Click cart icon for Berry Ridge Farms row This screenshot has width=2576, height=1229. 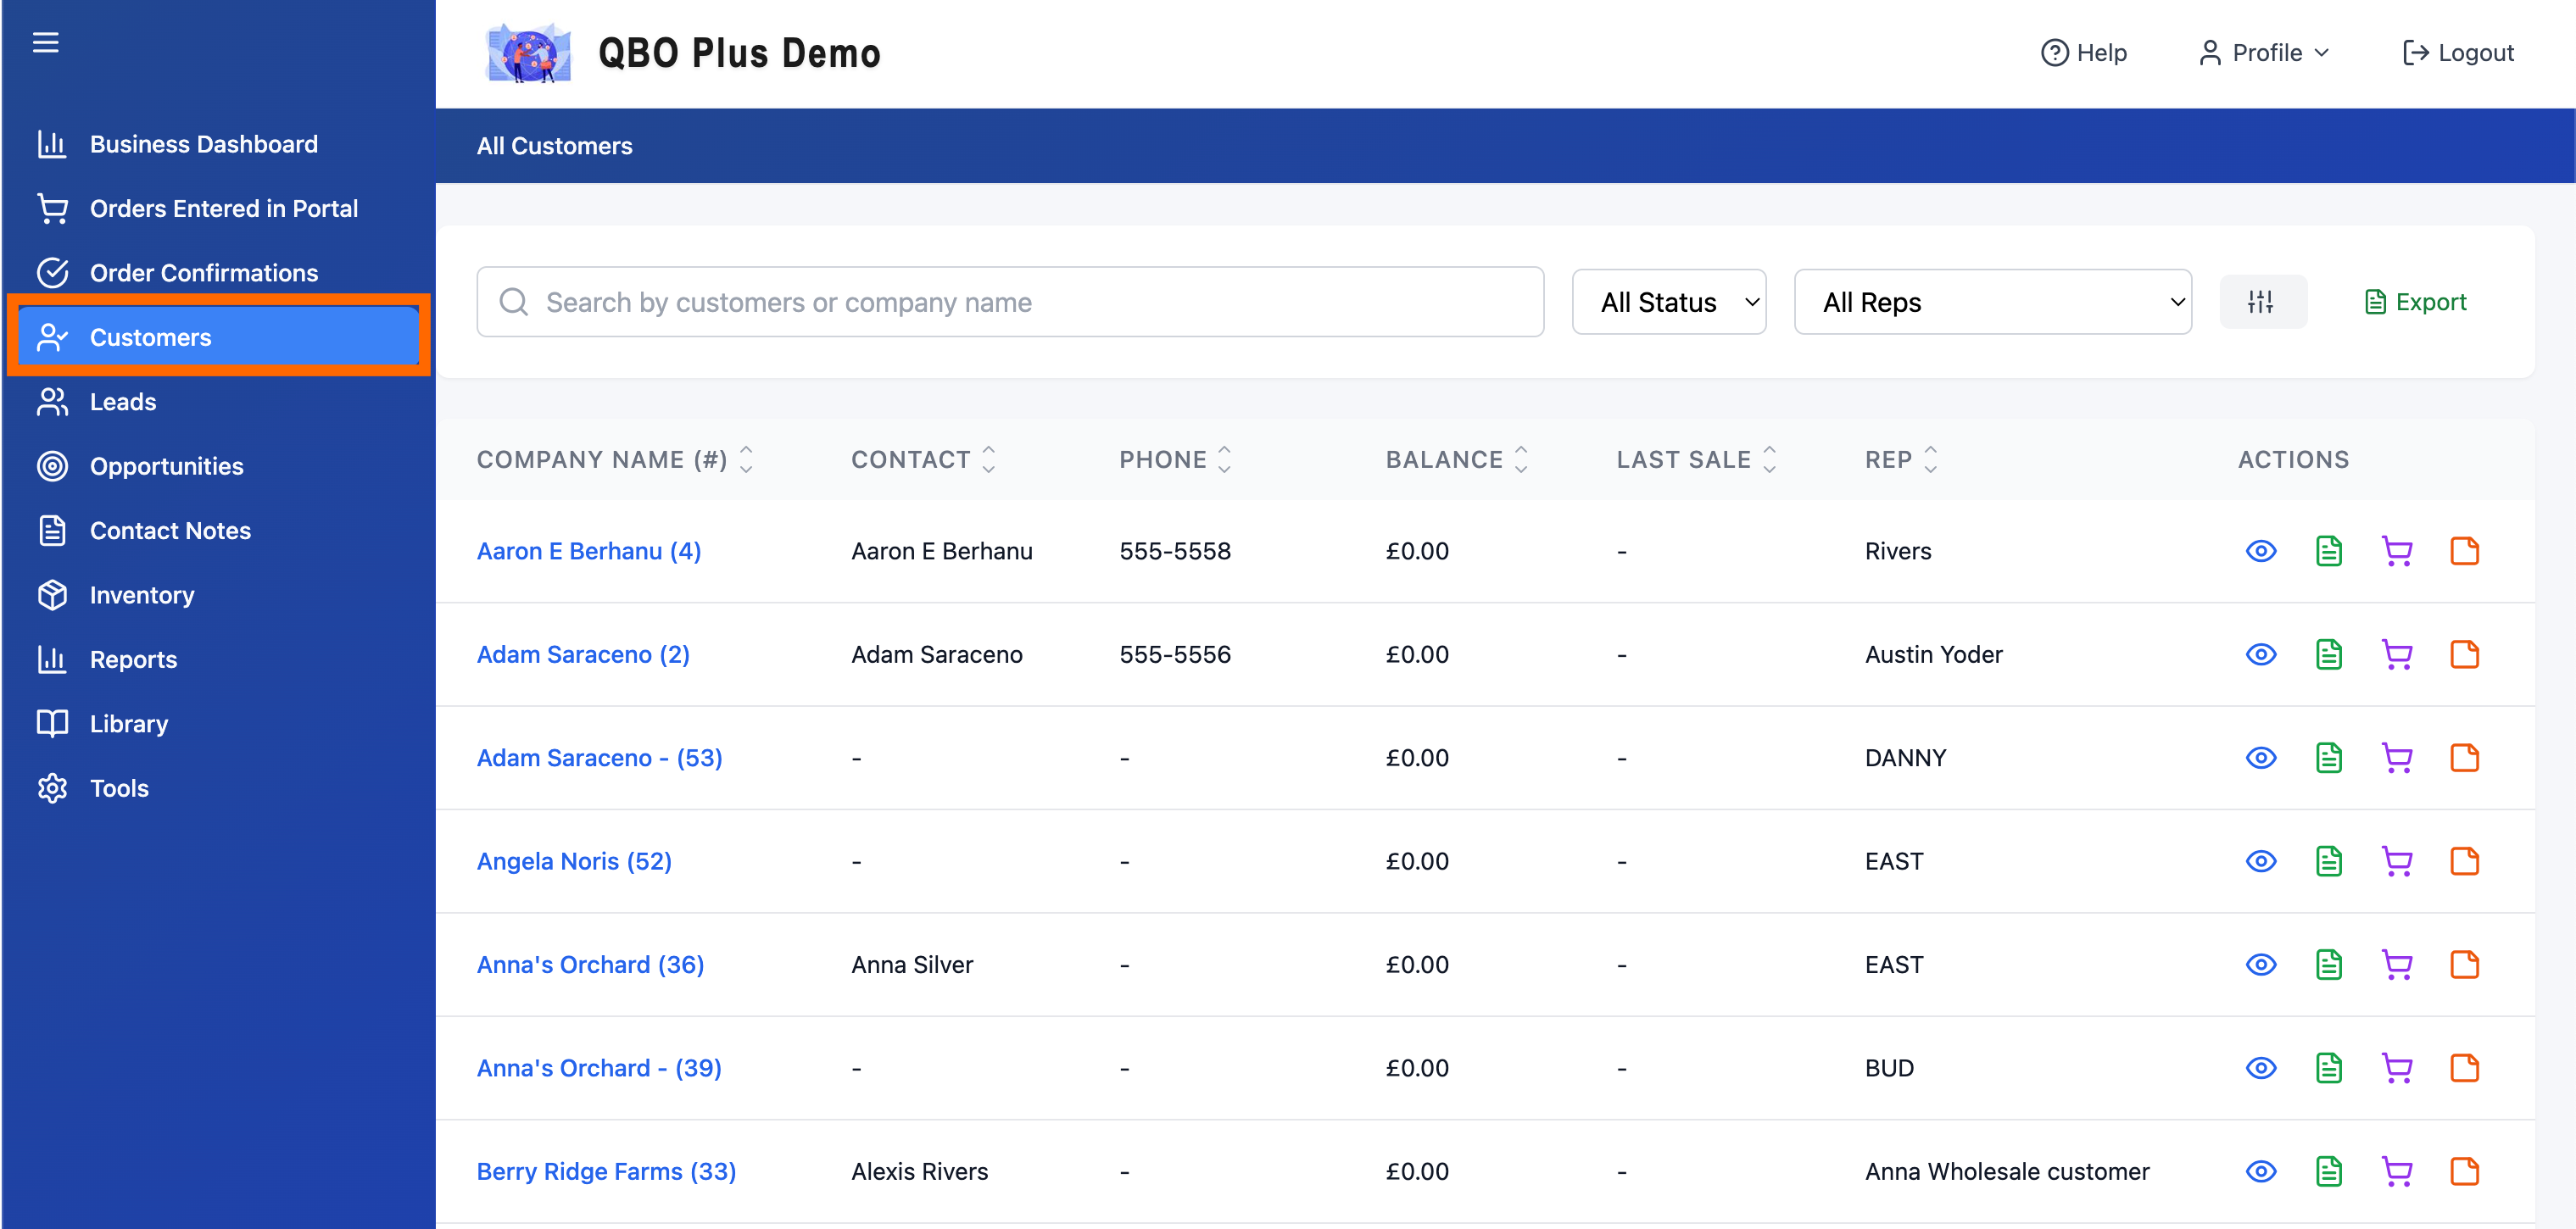pyautogui.click(x=2397, y=1171)
